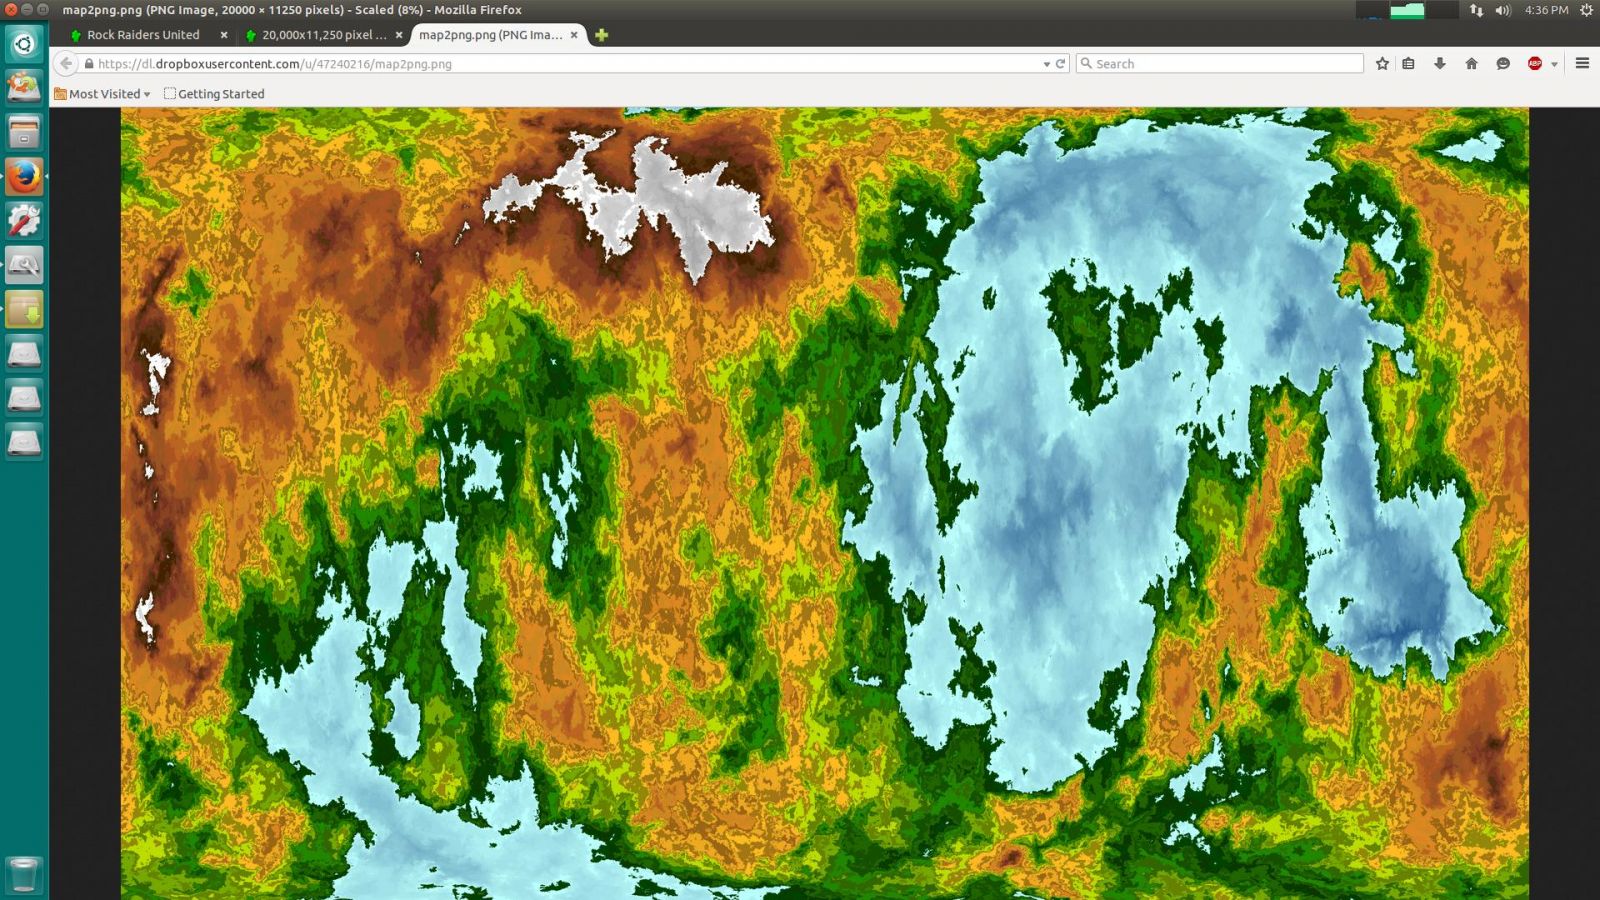This screenshot has width=1600, height=900.
Task: Click the lock site identity icon
Action: [x=89, y=63]
